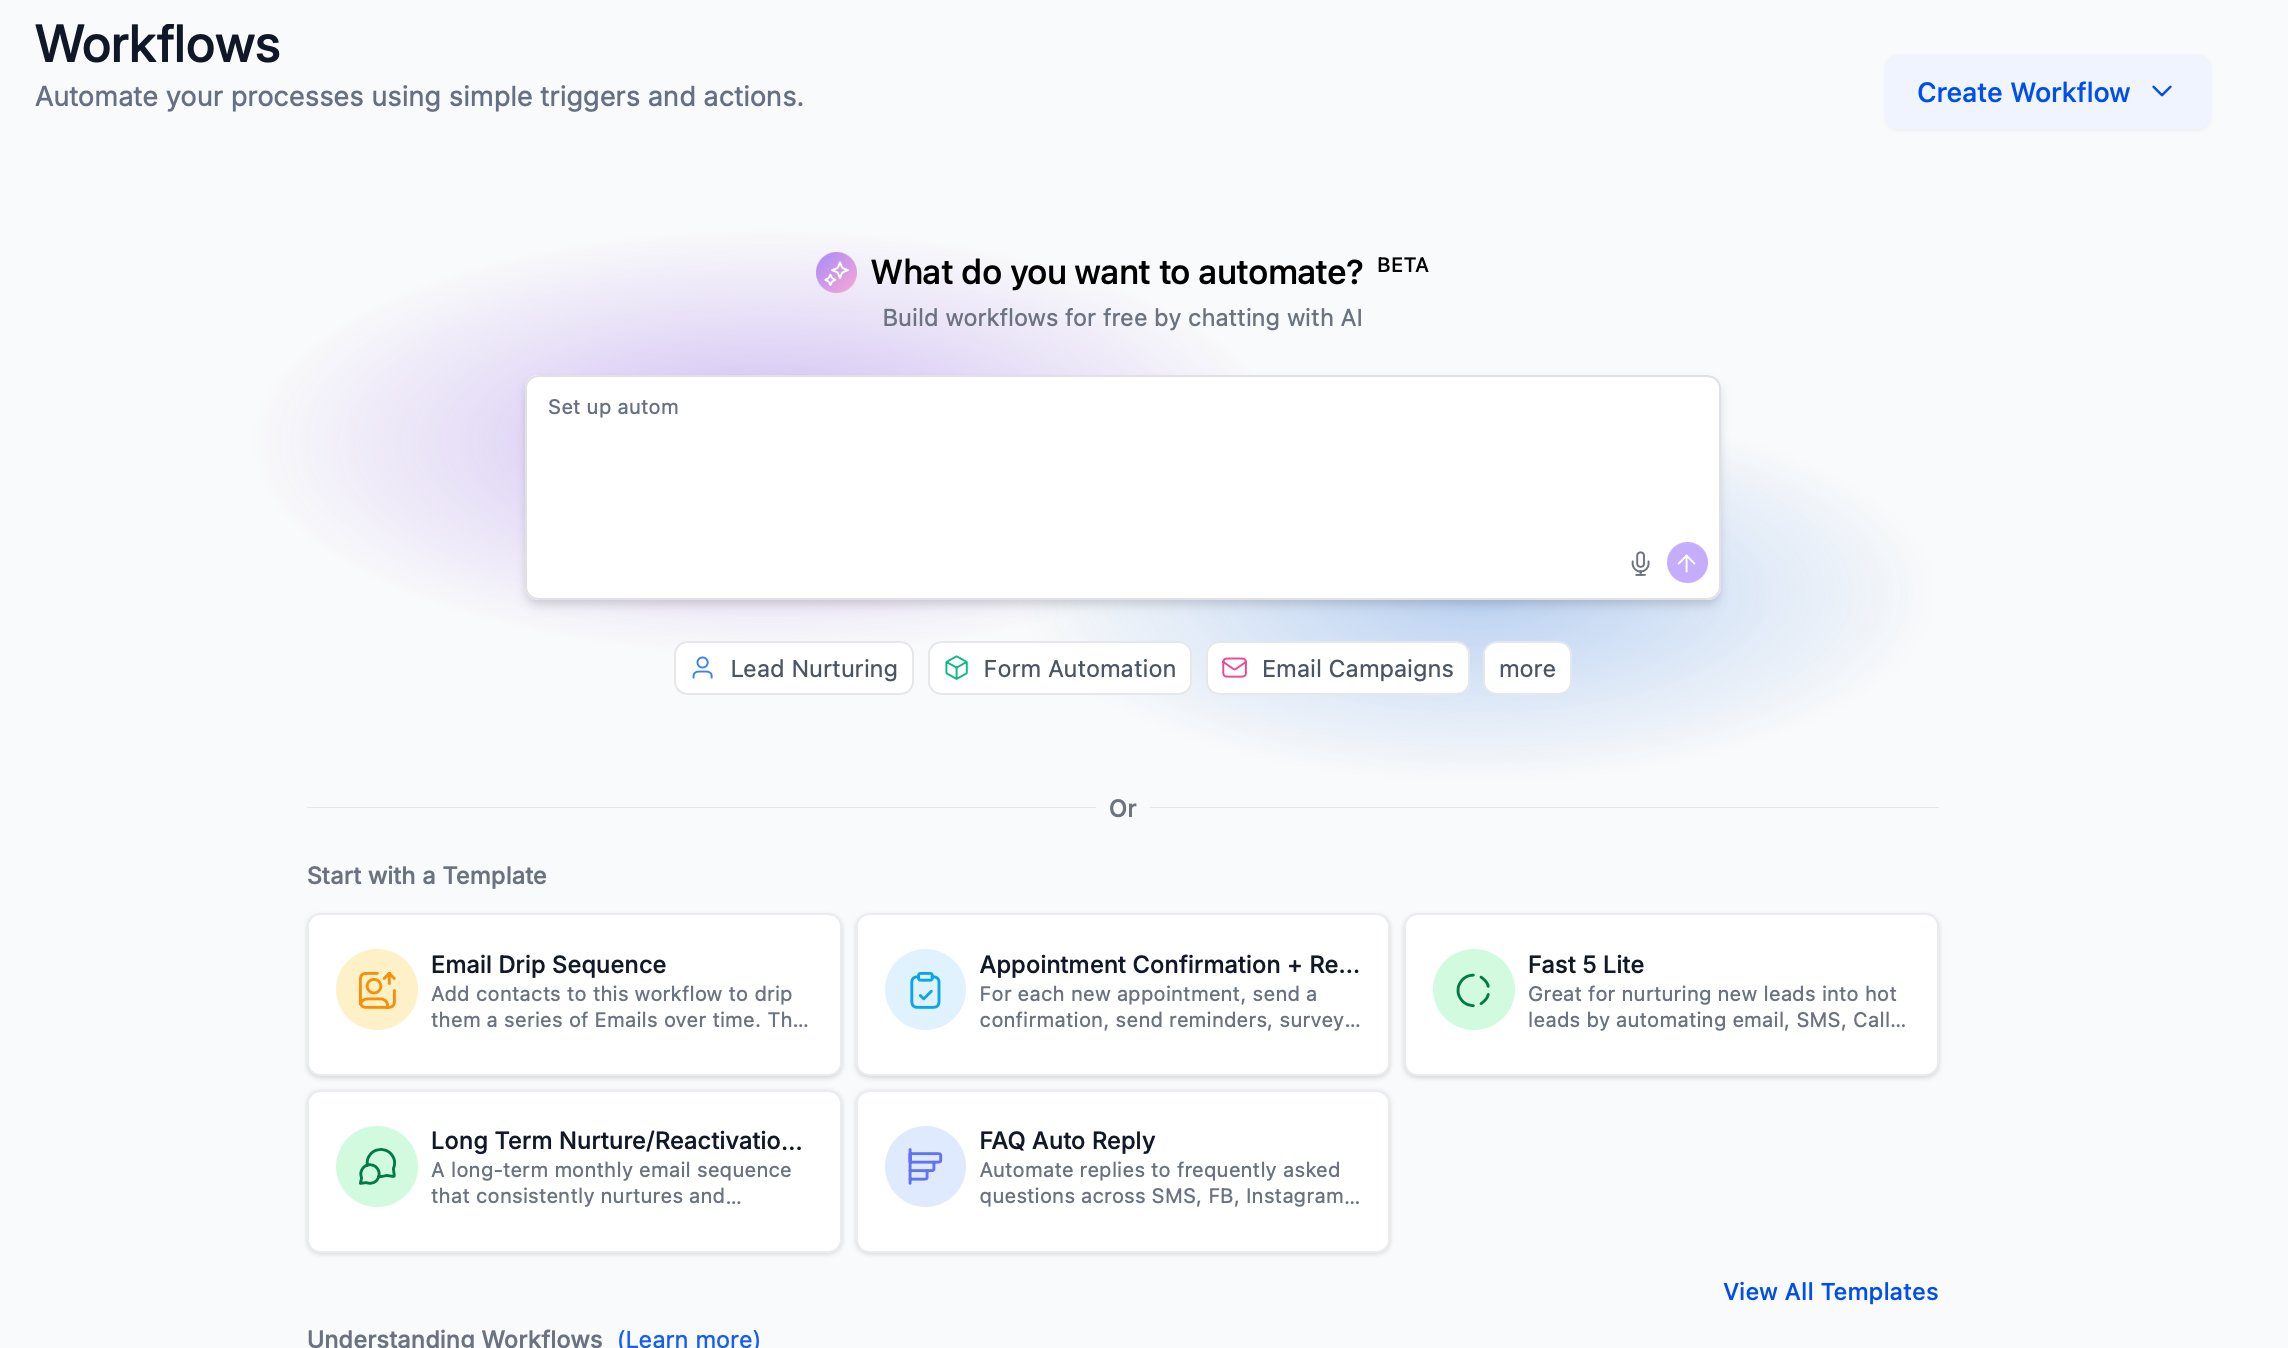Screen dimensions: 2288x1348
Task: Click 'Great for nurturing new leads' description
Action: [x=1717, y=1007]
